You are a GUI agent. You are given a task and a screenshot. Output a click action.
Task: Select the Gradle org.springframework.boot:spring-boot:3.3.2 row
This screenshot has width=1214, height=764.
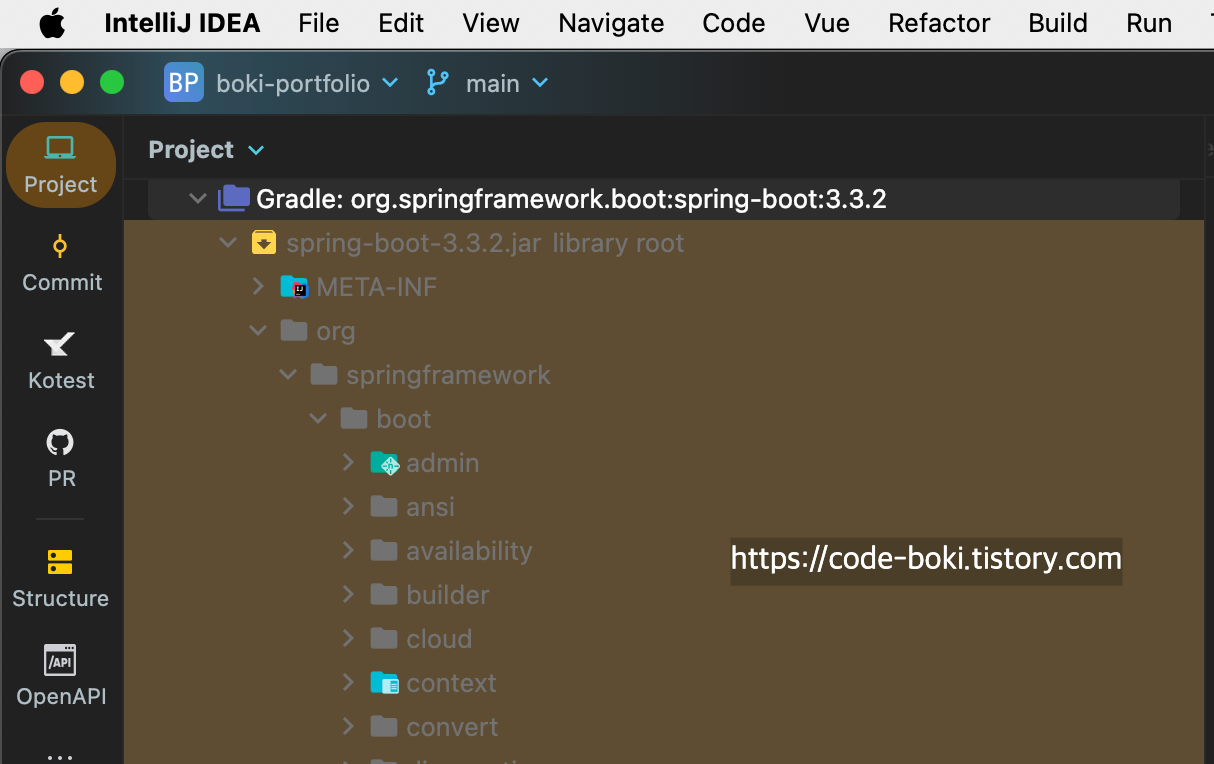664,199
